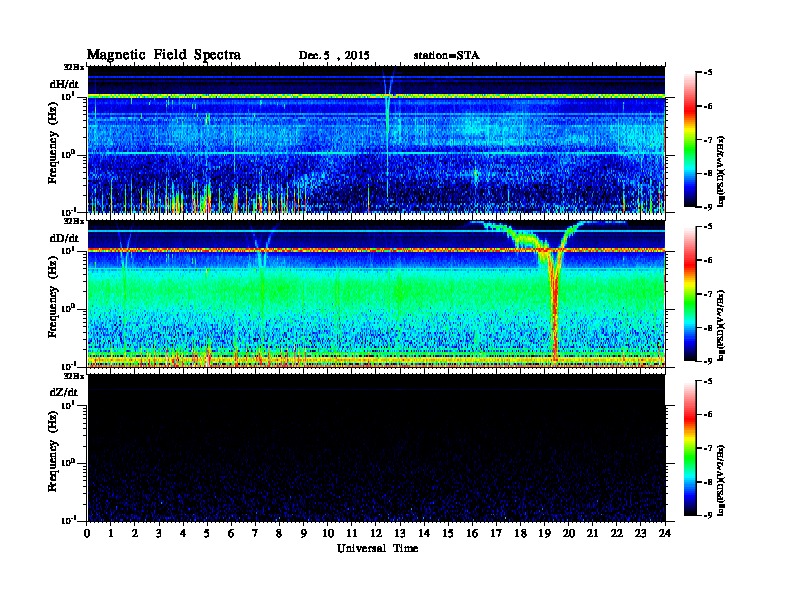
Task: Click the hour 10 tick label
Action: (328, 534)
